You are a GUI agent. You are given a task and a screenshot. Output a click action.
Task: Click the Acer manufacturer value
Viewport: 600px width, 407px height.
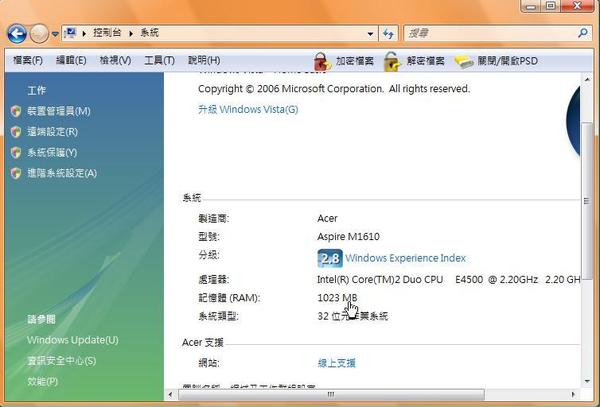pos(327,218)
